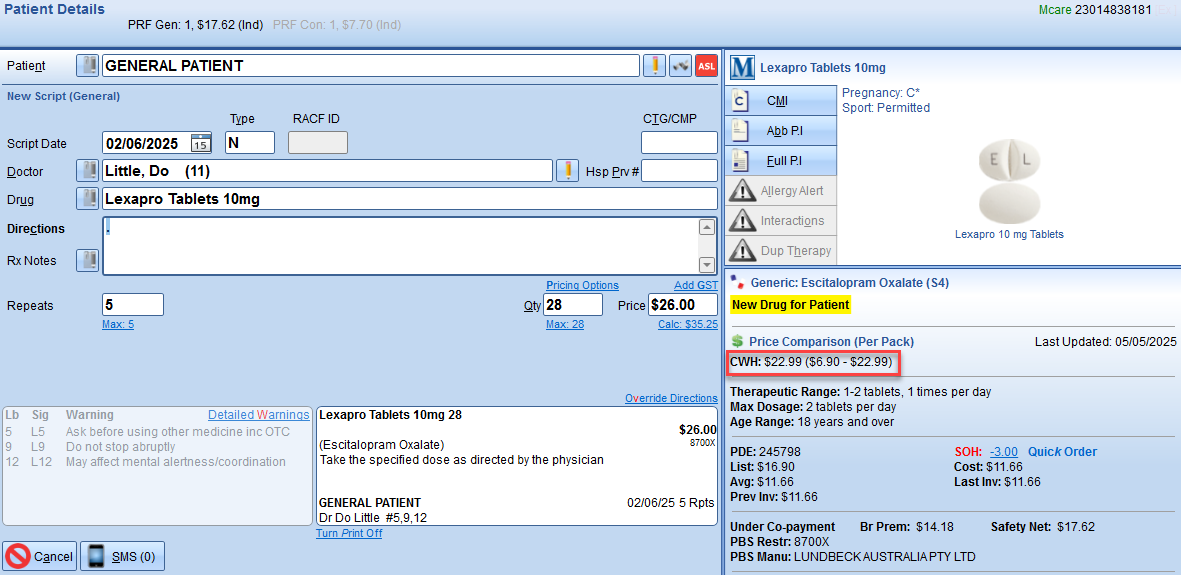This screenshot has height=575, width=1181.
Task: Click Turn Print Off link
Action: (x=349, y=534)
